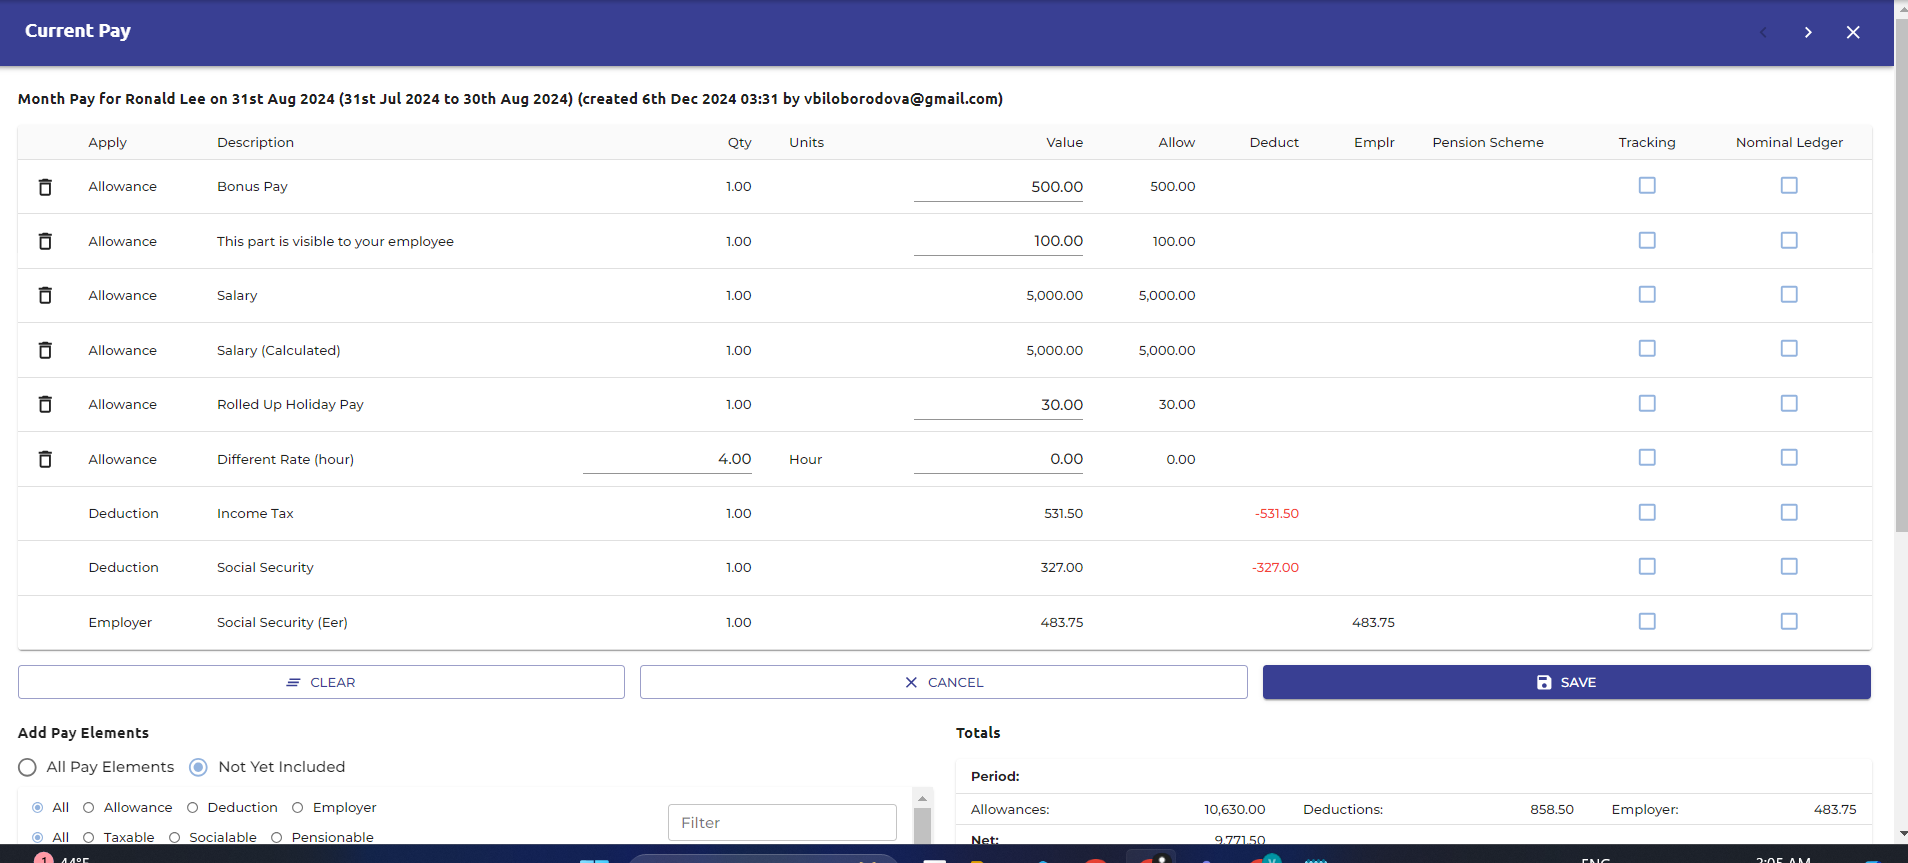The image size is (1908, 863).
Task: Tick Tracking checkbox for Bonus Pay
Action: 1647,186
